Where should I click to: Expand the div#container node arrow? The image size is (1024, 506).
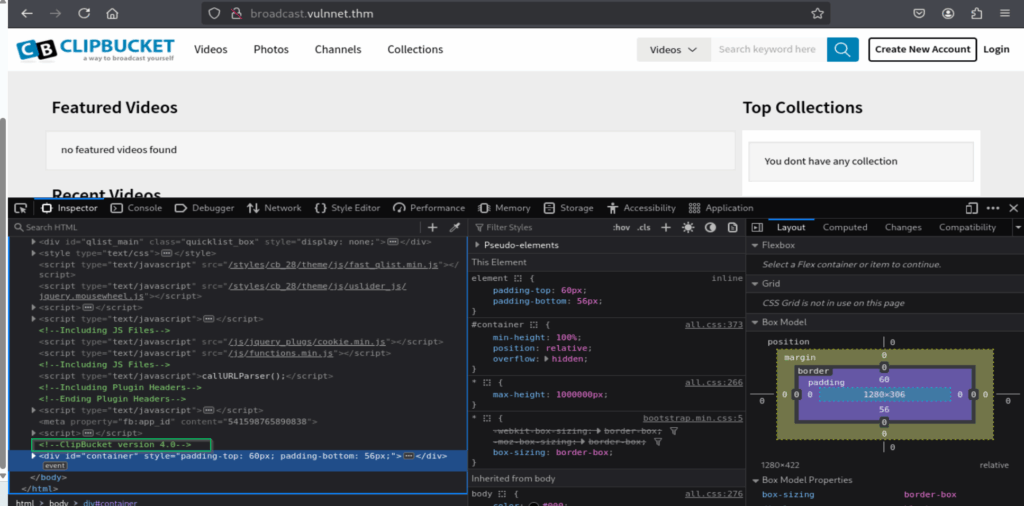34,456
